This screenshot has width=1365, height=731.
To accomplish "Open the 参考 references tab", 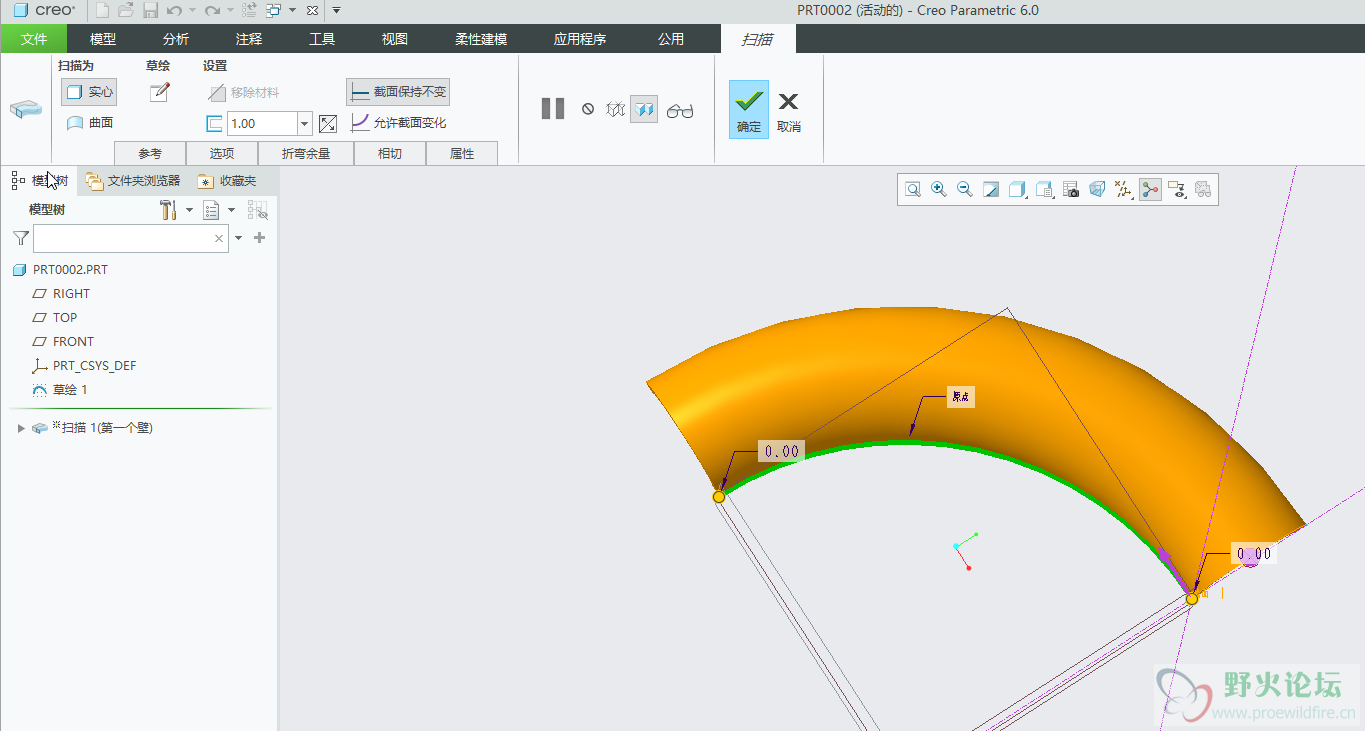I will coord(150,153).
